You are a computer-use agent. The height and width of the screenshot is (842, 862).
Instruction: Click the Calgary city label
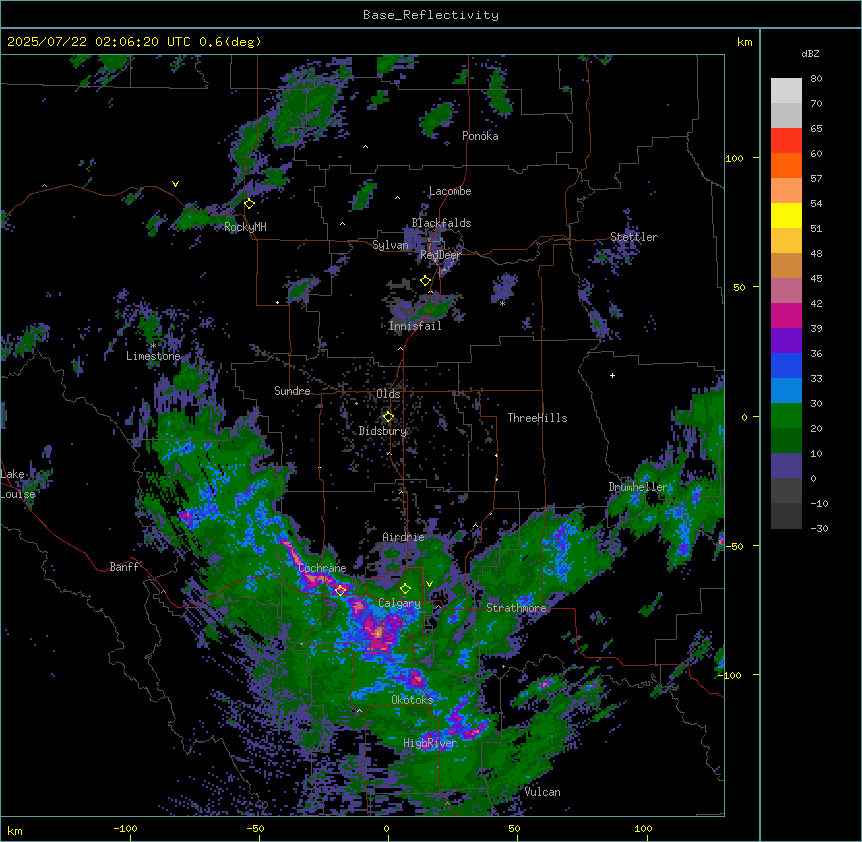(399, 603)
